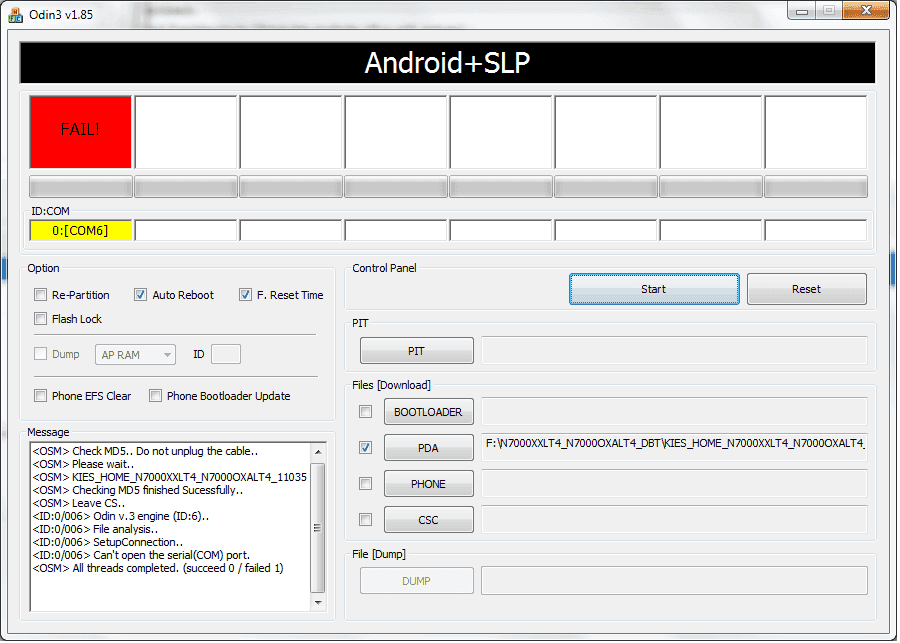The image size is (900, 643).
Task: Click the KIES_HOME_N7000XXLT4 log line
Action: (170, 477)
